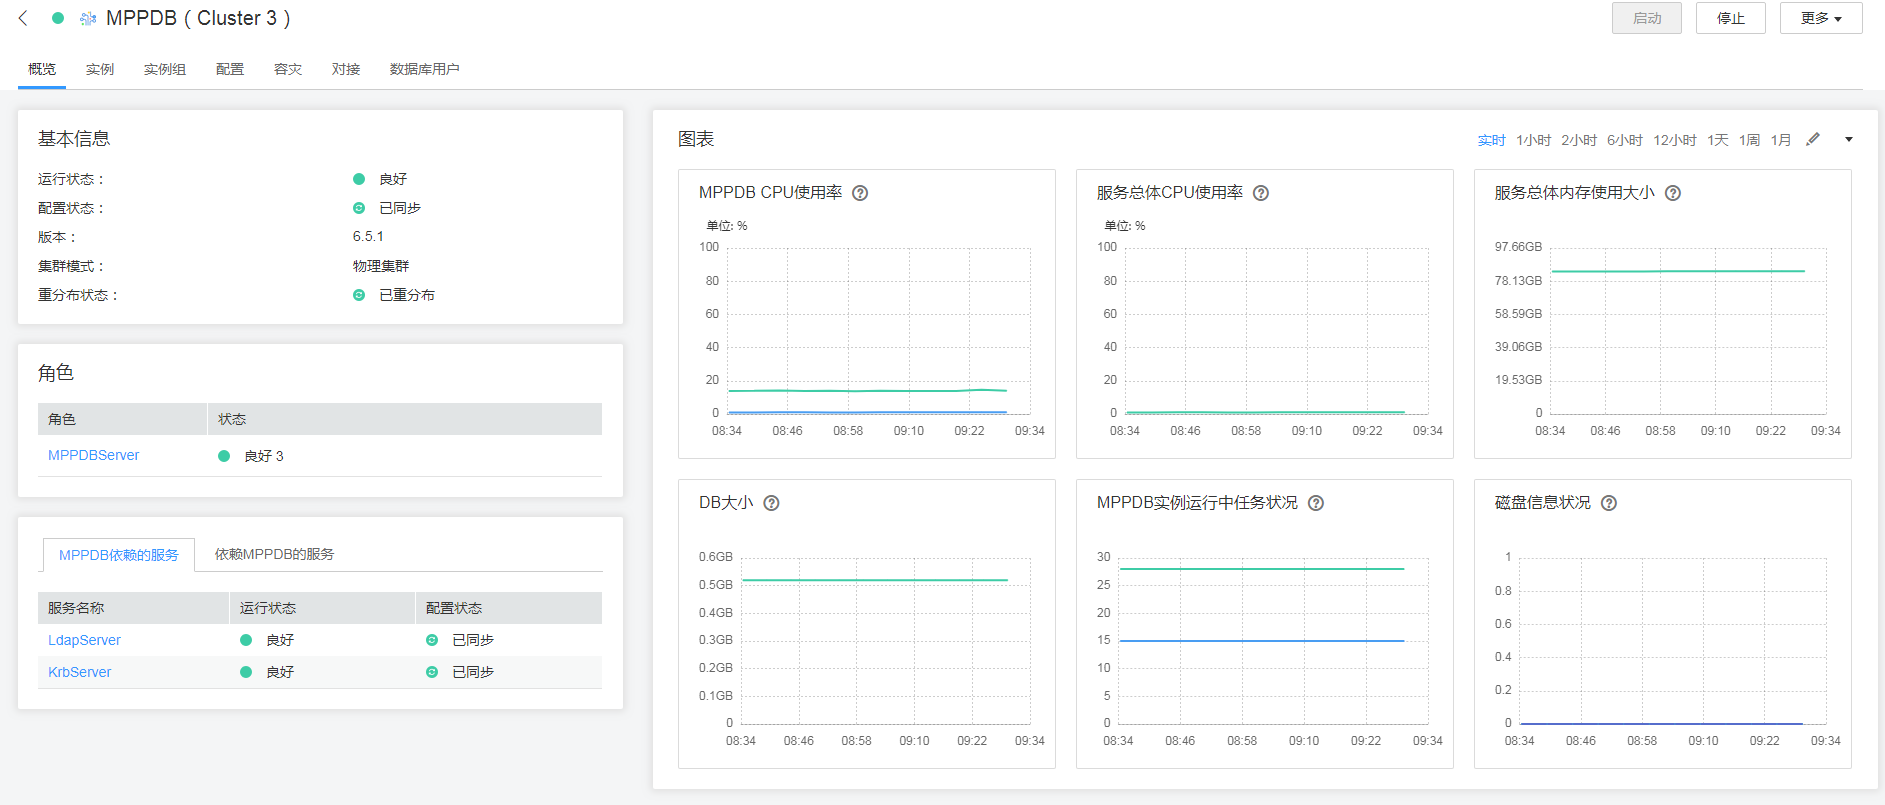Click help icon next to MPPDB CPU使用率
Image resolution: width=1885 pixels, height=805 pixels.
click(860, 193)
